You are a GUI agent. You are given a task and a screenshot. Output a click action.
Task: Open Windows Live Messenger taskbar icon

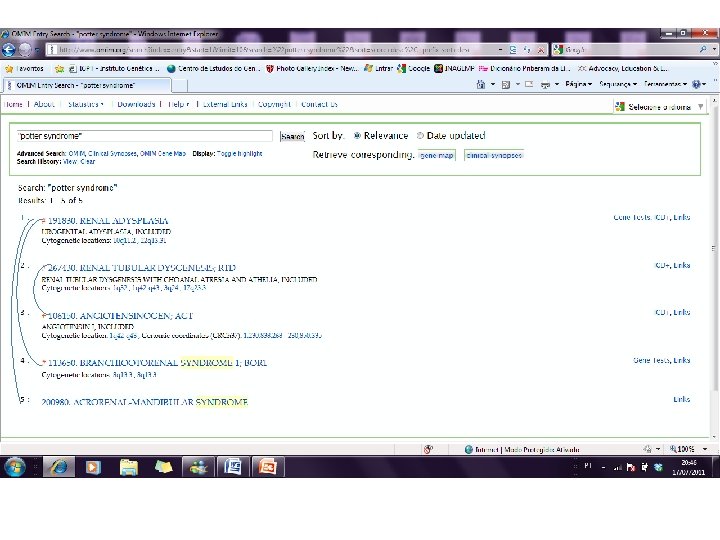pyautogui.click(x=198, y=467)
